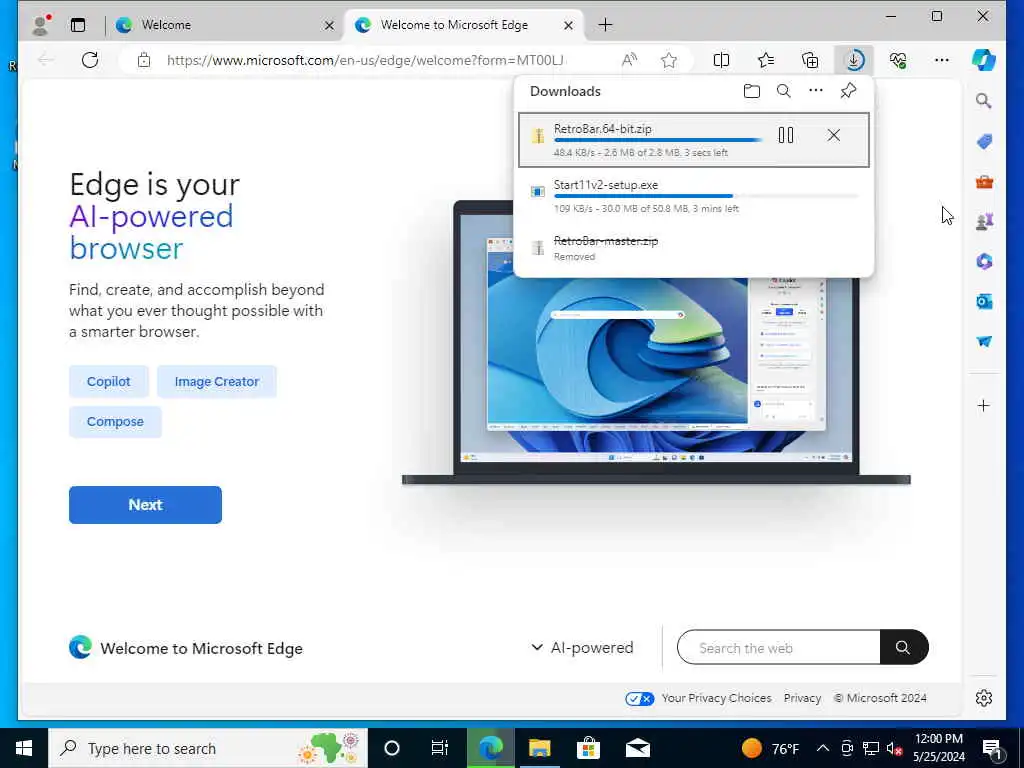The height and width of the screenshot is (768, 1024).
Task: Activate Read aloud icon in address bar
Action: tap(630, 61)
